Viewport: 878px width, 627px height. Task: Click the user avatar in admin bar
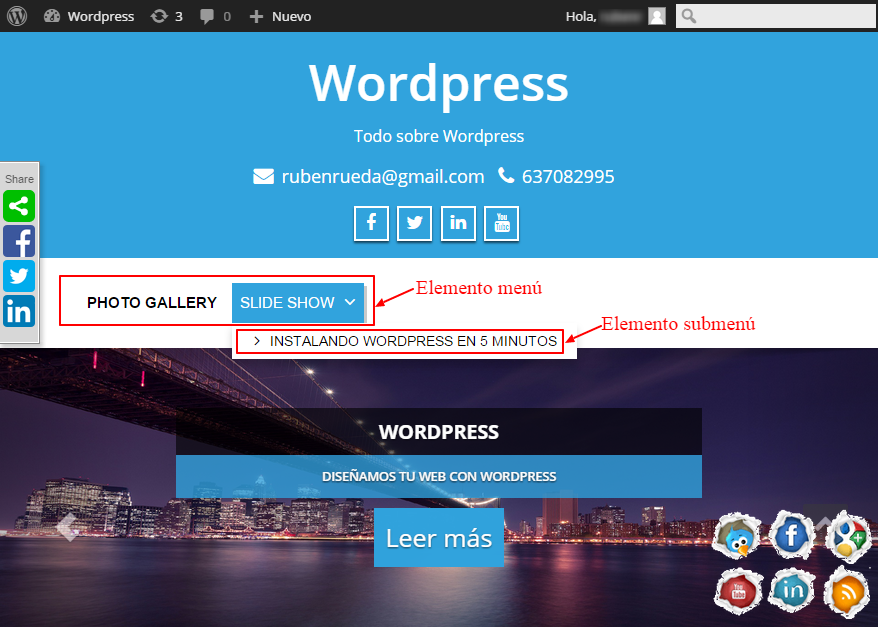click(657, 16)
